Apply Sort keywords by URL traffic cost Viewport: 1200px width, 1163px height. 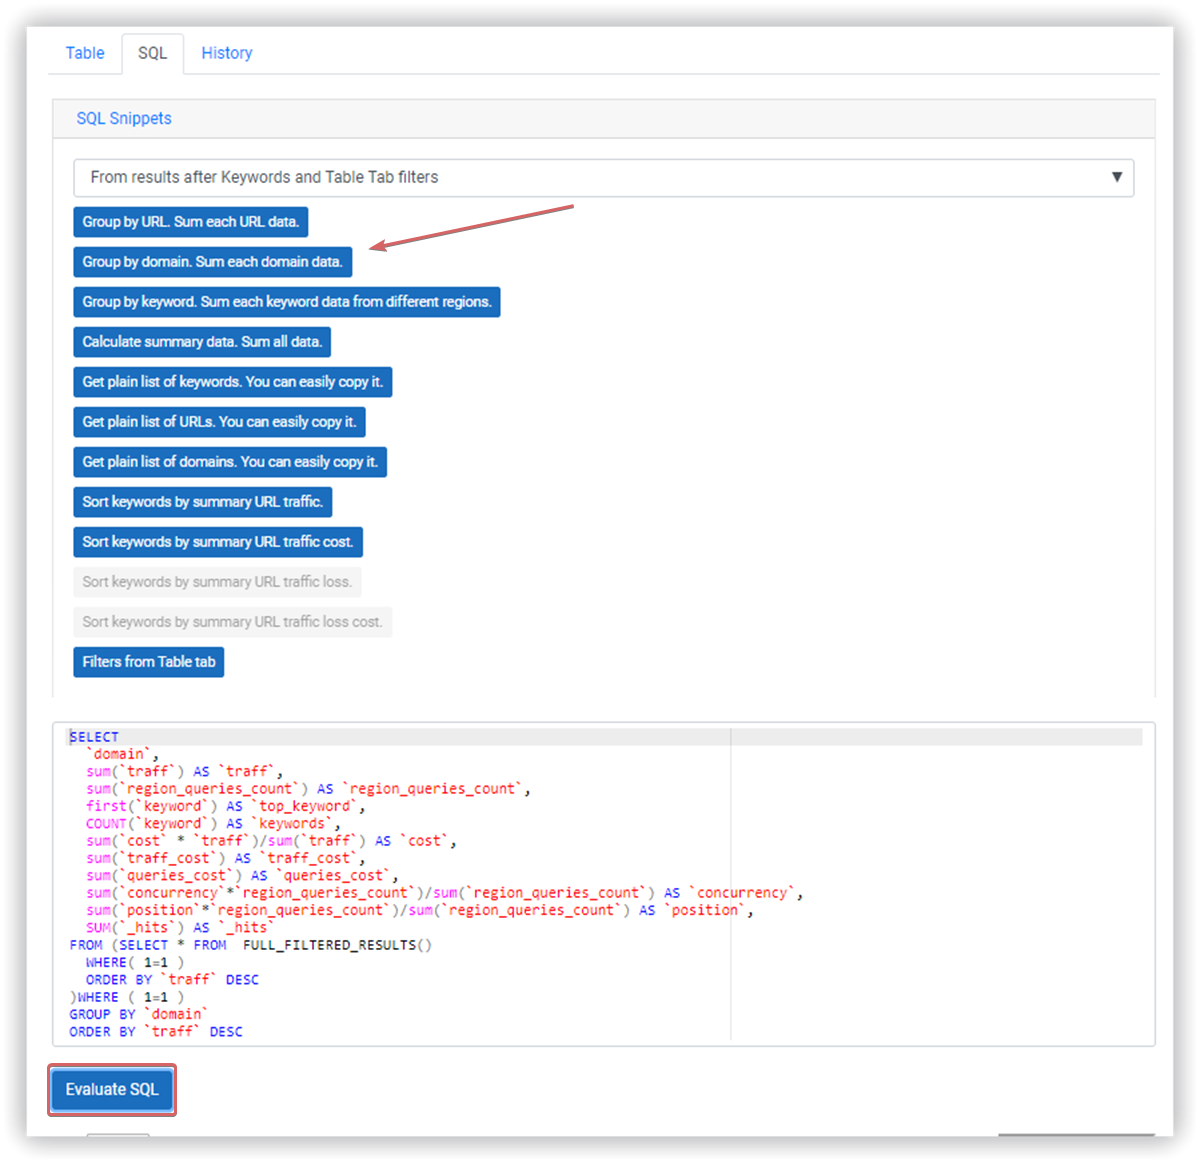click(x=218, y=542)
